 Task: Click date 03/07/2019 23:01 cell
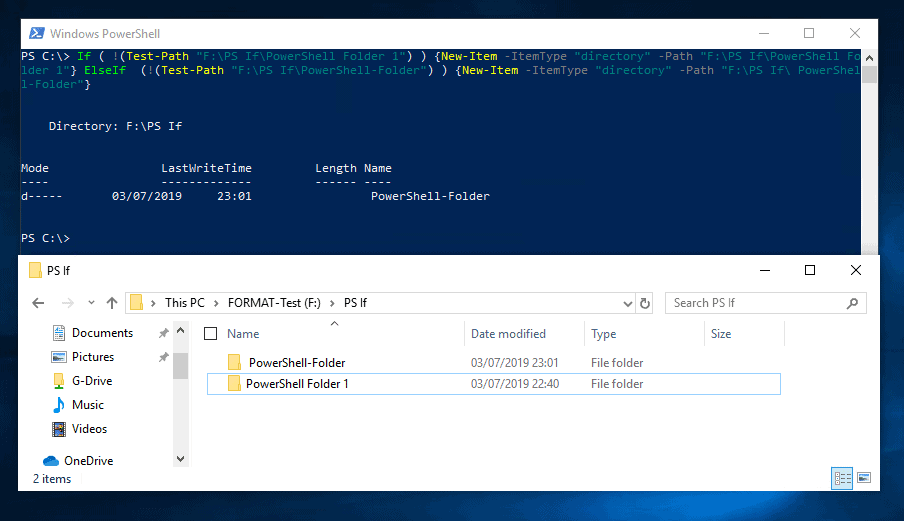(514, 363)
